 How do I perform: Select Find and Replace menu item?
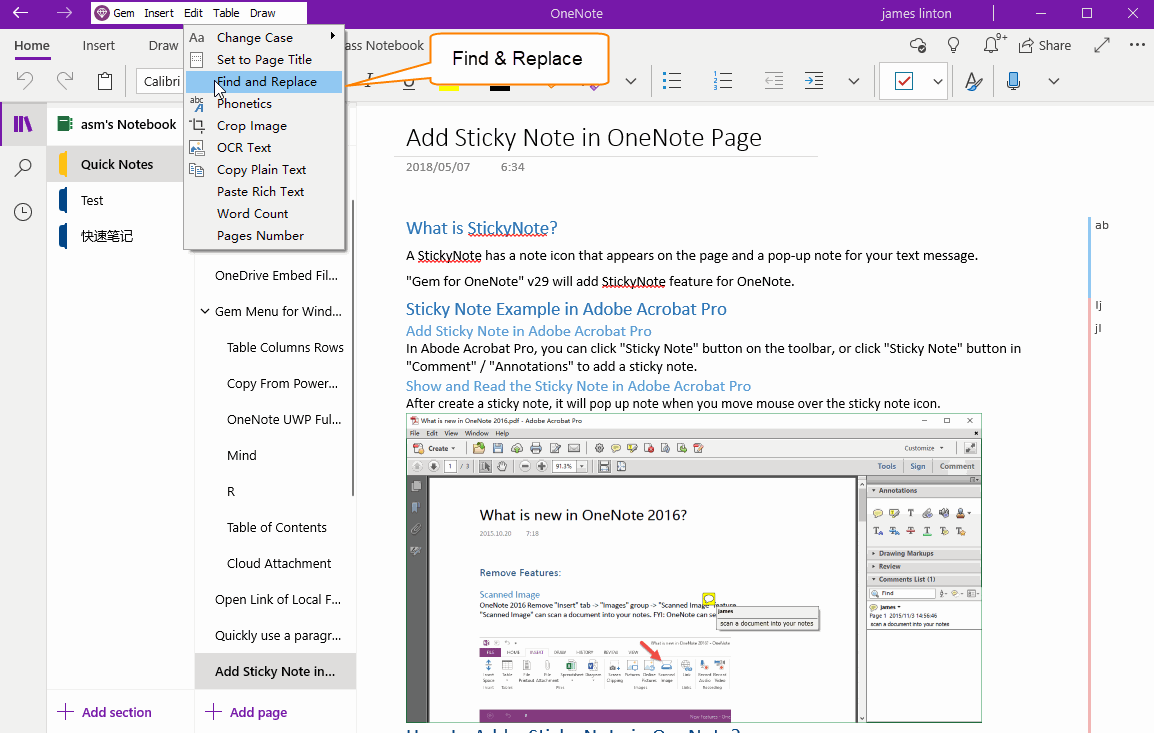(265, 82)
